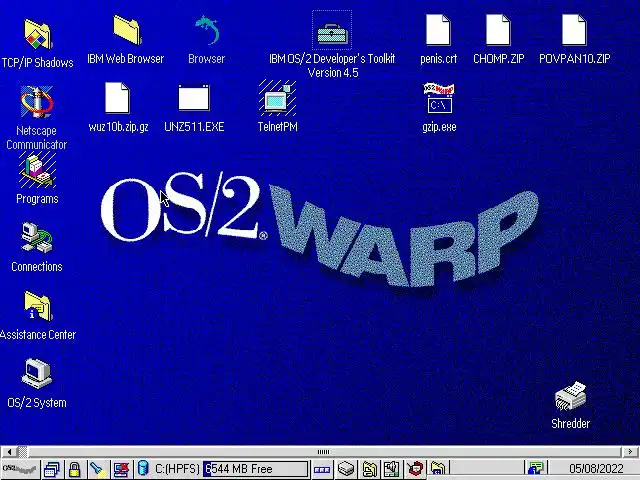This screenshot has width=640, height=480.
Task: Click the right scroll arrow of horizontal scrollbar
Action: pyautogui.click(x=630, y=451)
